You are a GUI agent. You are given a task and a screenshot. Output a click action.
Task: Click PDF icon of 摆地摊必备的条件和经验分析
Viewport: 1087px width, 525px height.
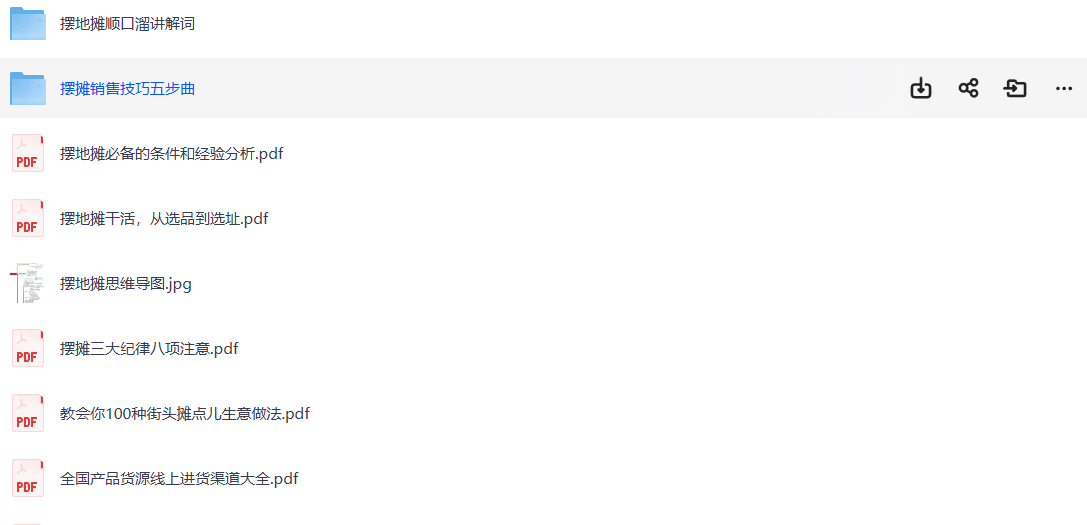click(x=28, y=154)
